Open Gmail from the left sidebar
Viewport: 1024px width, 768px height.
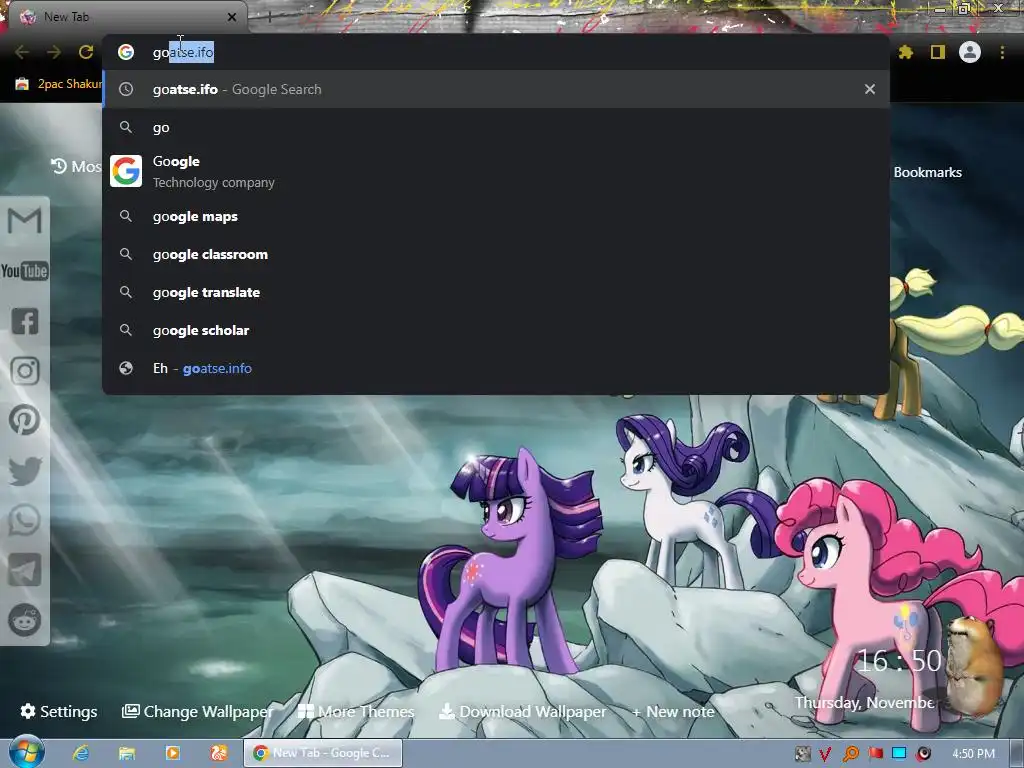pyautogui.click(x=24, y=220)
